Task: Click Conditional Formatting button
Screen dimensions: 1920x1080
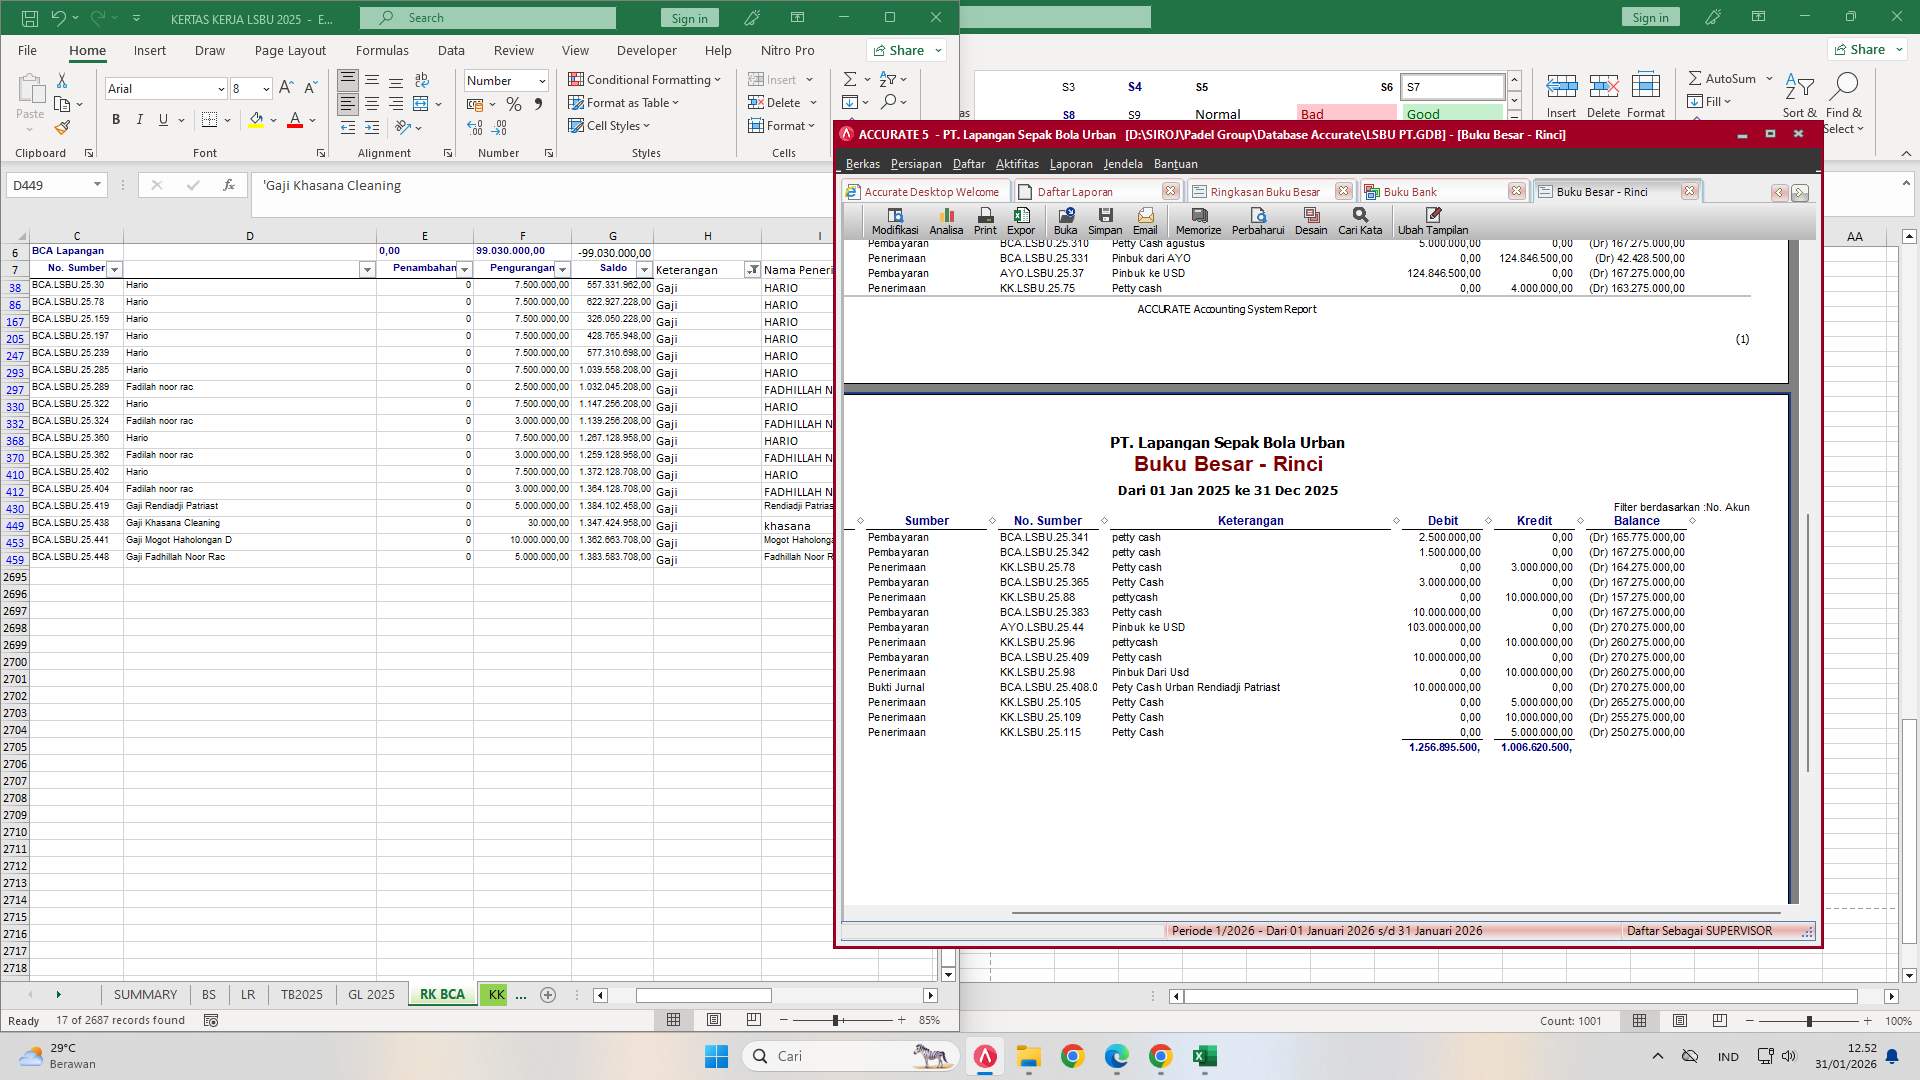Action: [644, 80]
